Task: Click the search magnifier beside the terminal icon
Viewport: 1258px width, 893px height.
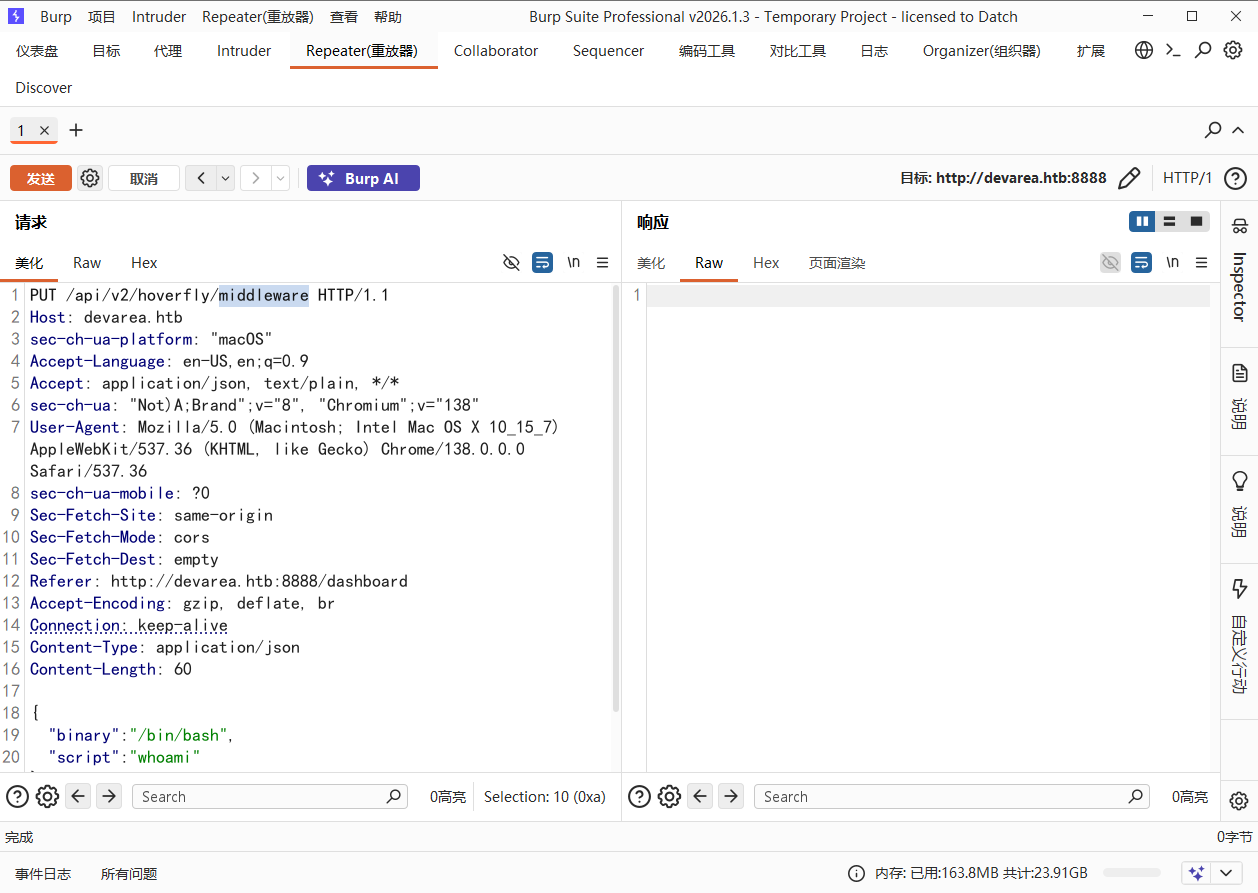Action: tap(1204, 50)
